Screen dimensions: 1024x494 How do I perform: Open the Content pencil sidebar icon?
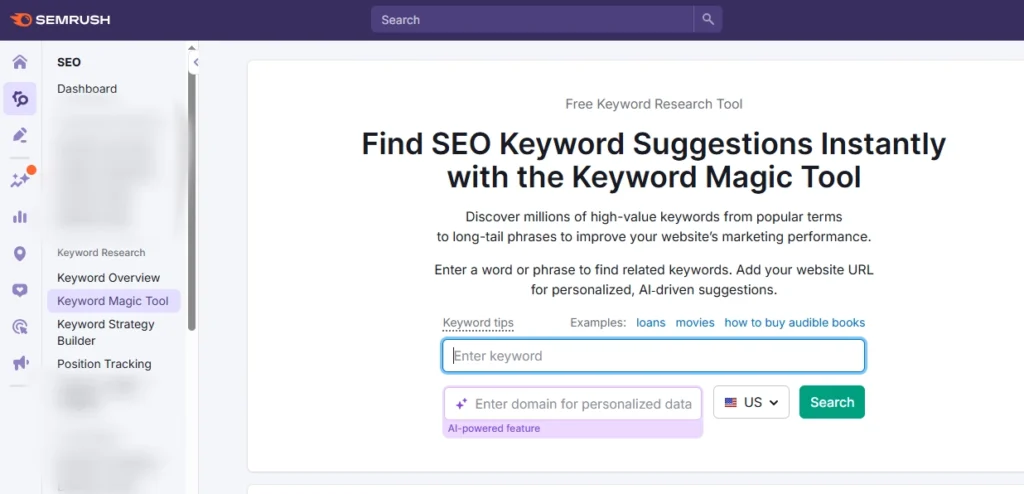click(20, 135)
